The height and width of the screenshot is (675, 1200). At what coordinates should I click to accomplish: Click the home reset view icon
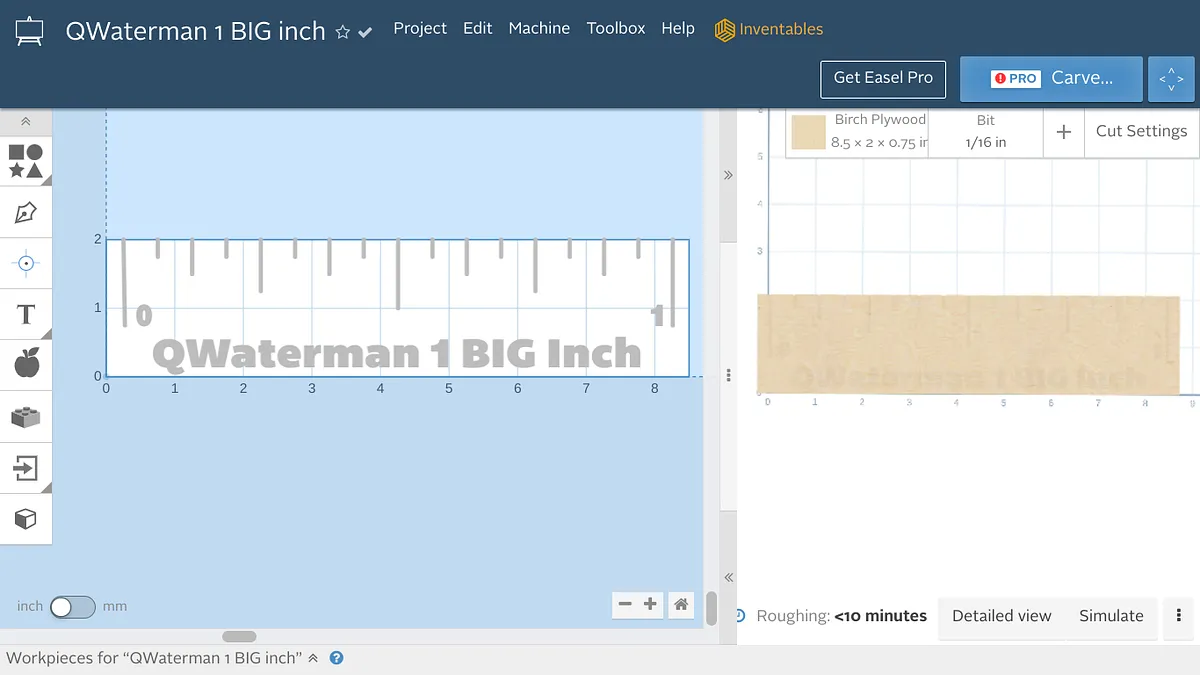(681, 604)
